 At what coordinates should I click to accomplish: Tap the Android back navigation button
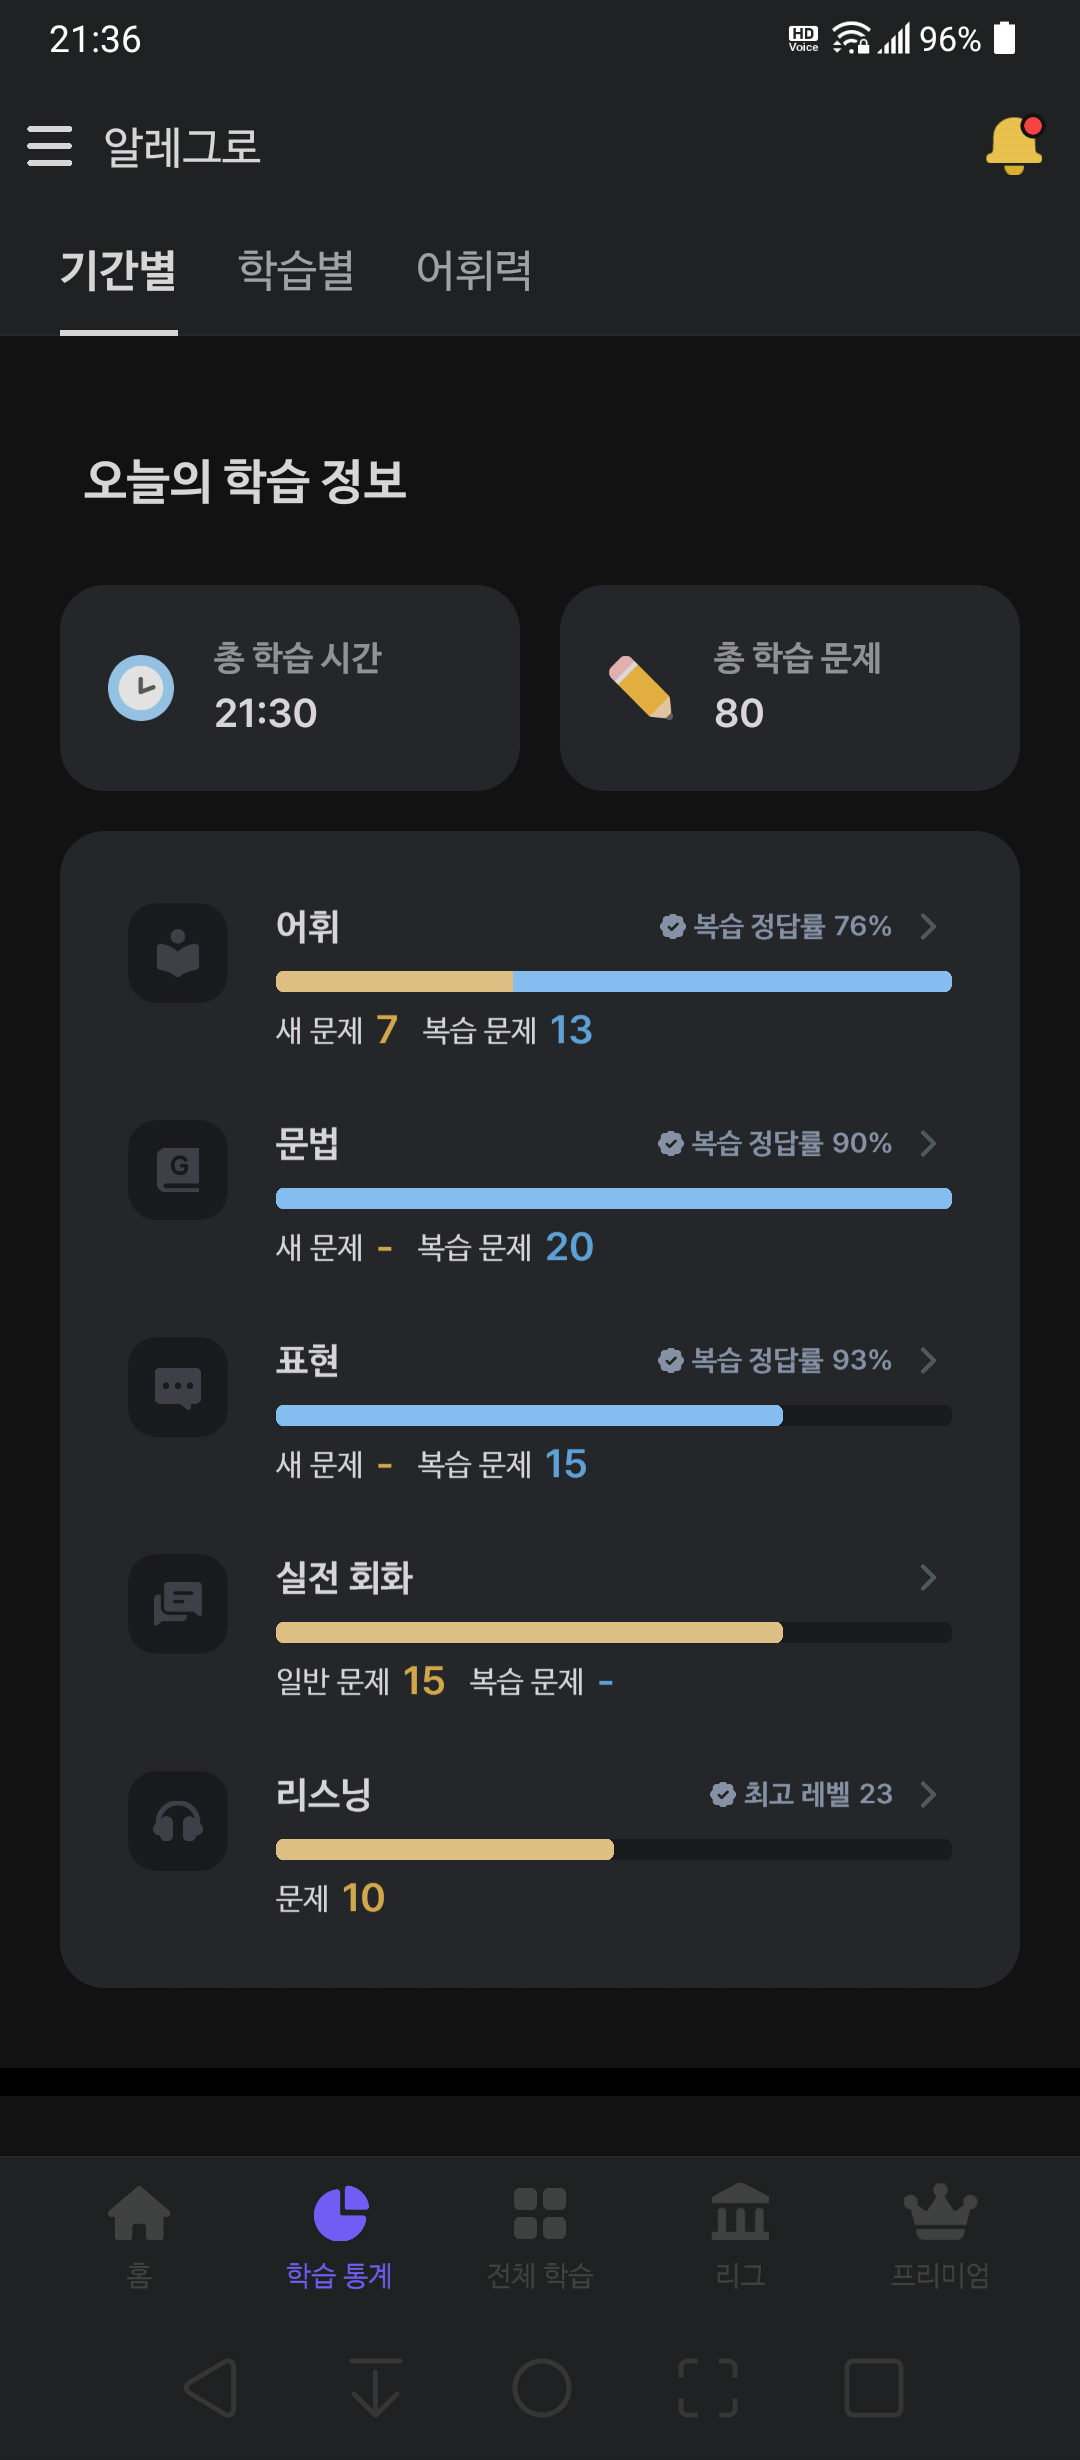click(211, 2388)
